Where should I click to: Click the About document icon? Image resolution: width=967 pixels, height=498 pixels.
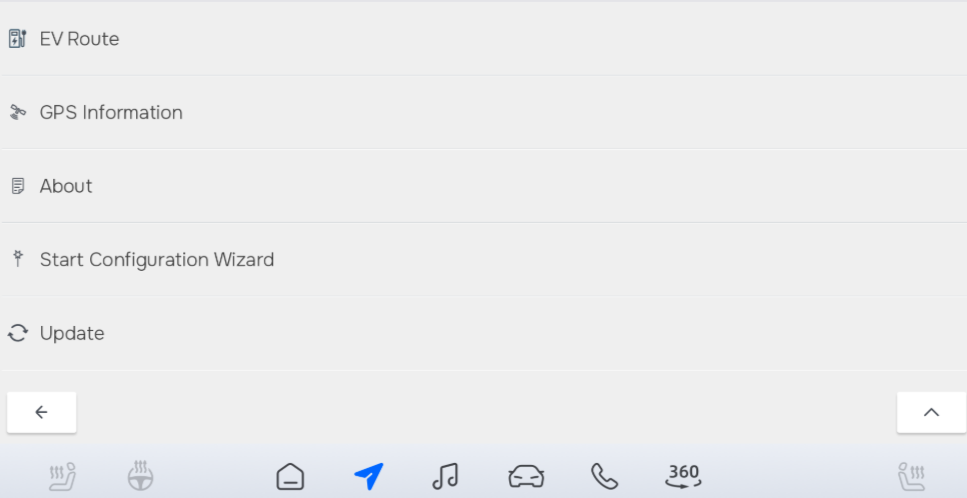[x=18, y=186]
